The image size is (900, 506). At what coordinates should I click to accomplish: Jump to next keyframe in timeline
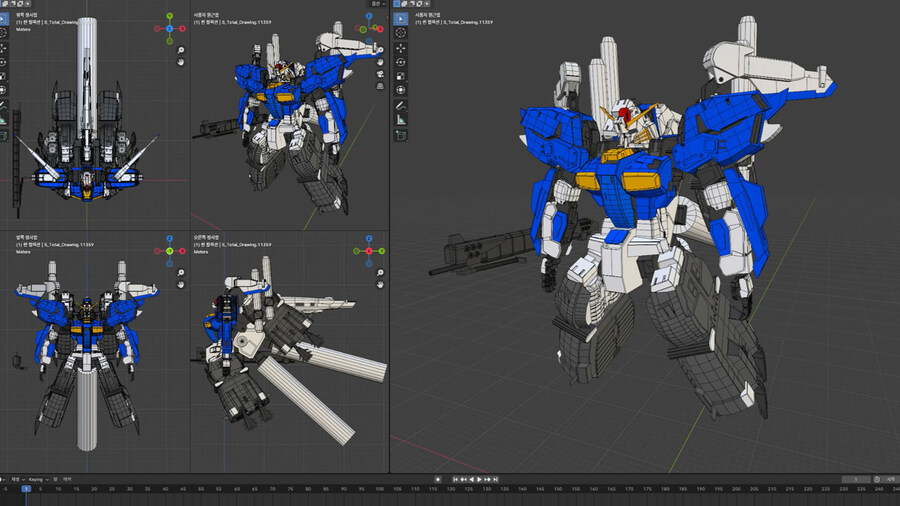(487, 479)
